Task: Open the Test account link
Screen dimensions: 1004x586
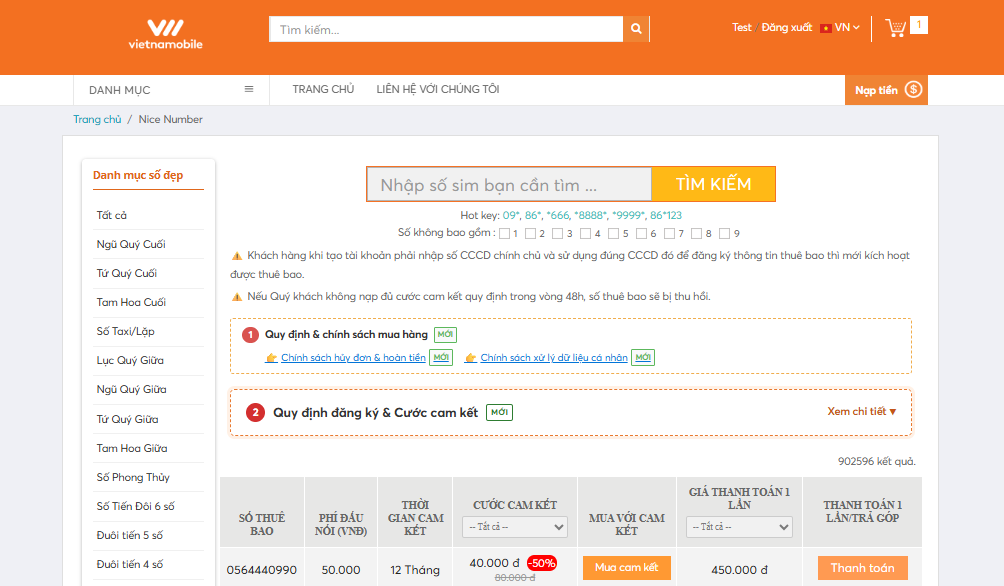Action: point(741,28)
